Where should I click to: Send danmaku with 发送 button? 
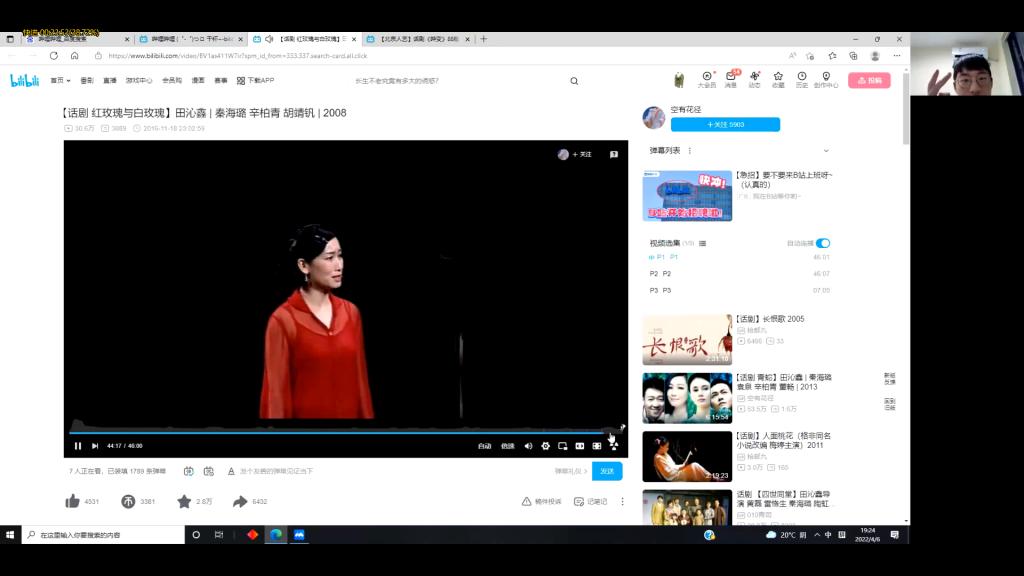click(607, 471)
